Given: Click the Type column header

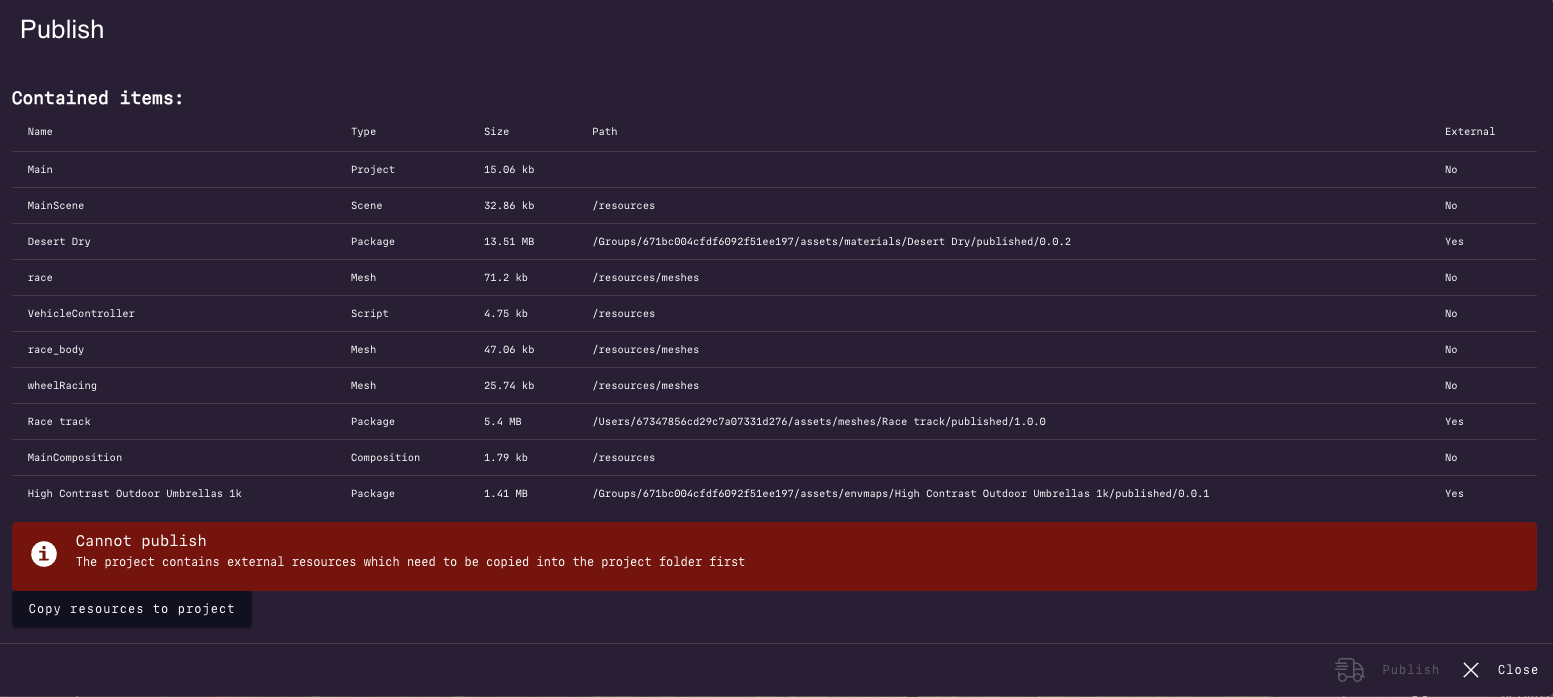Looking at the screenshot, I should (363, 131).
